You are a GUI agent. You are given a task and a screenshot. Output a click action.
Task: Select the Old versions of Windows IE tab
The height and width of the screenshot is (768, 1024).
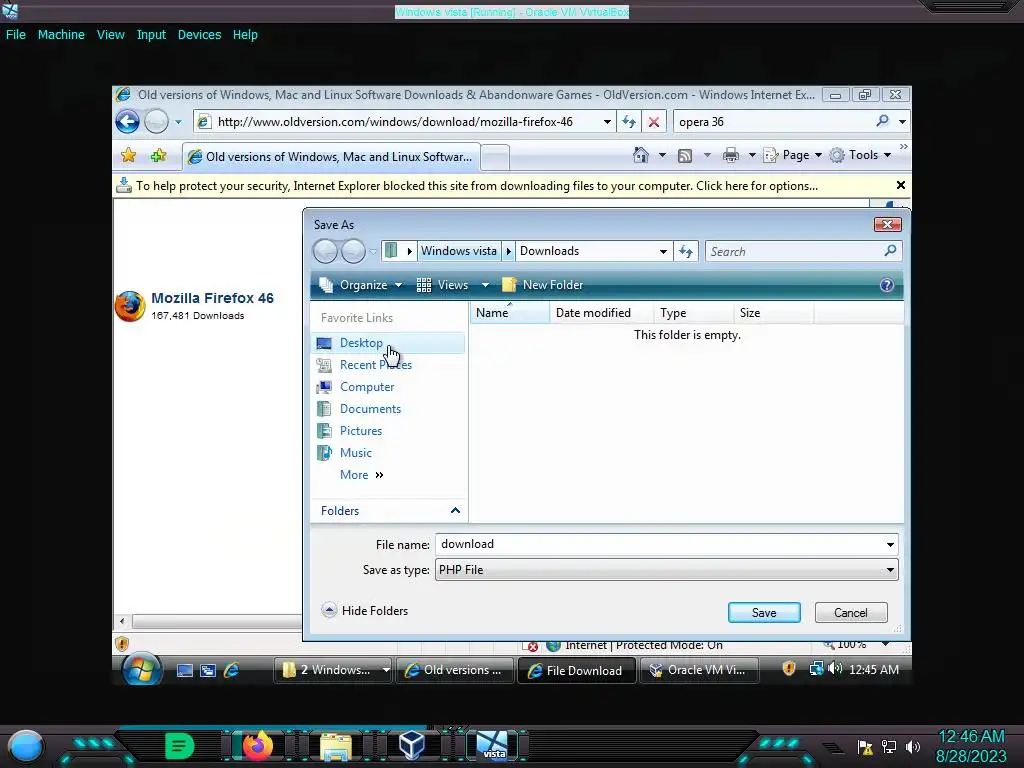coord(330,157)
